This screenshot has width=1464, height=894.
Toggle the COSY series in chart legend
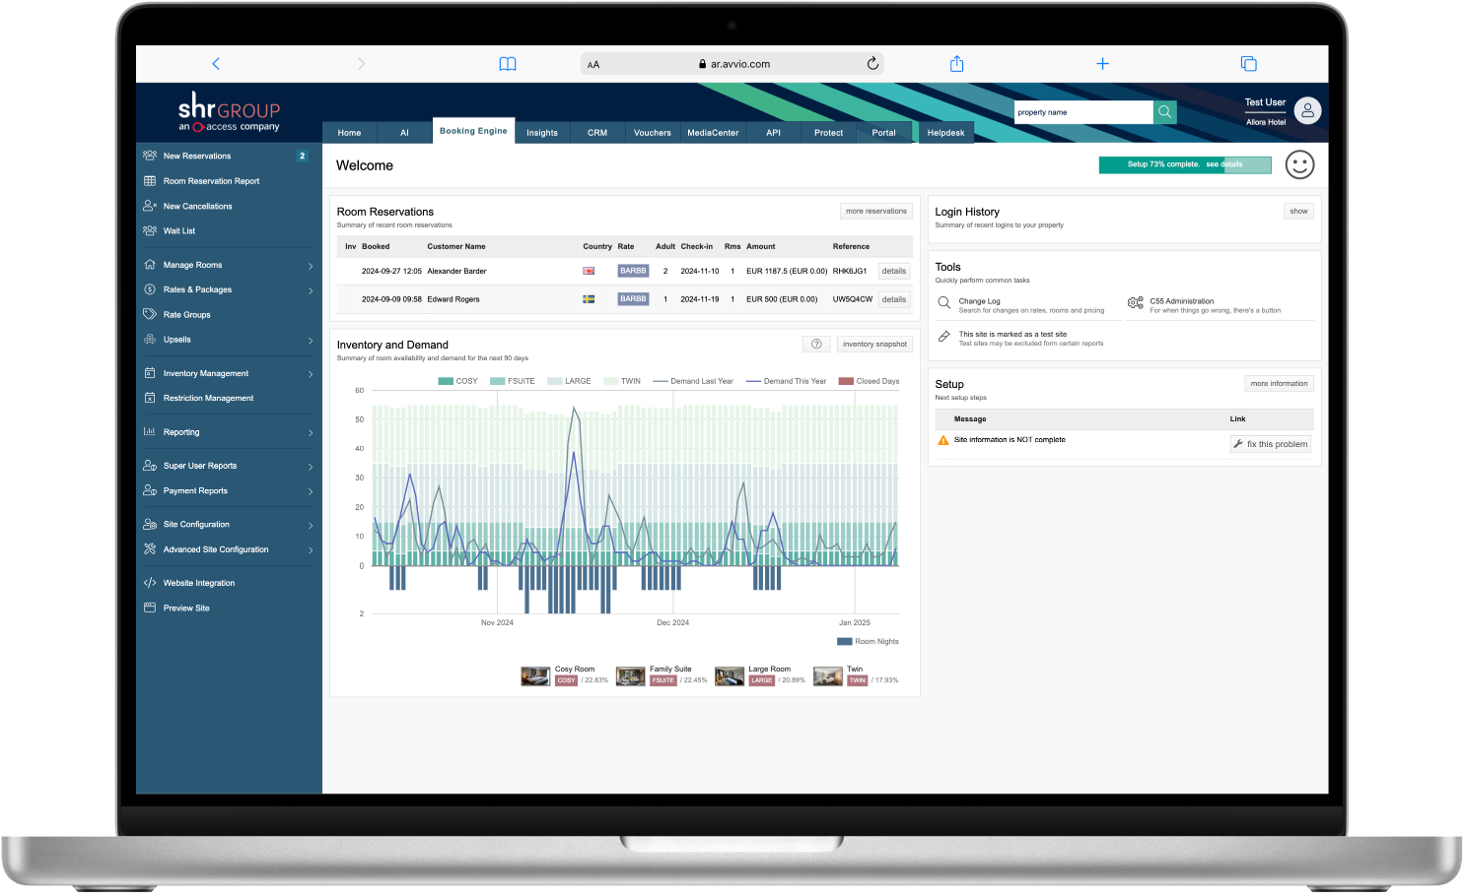point(458,381)
